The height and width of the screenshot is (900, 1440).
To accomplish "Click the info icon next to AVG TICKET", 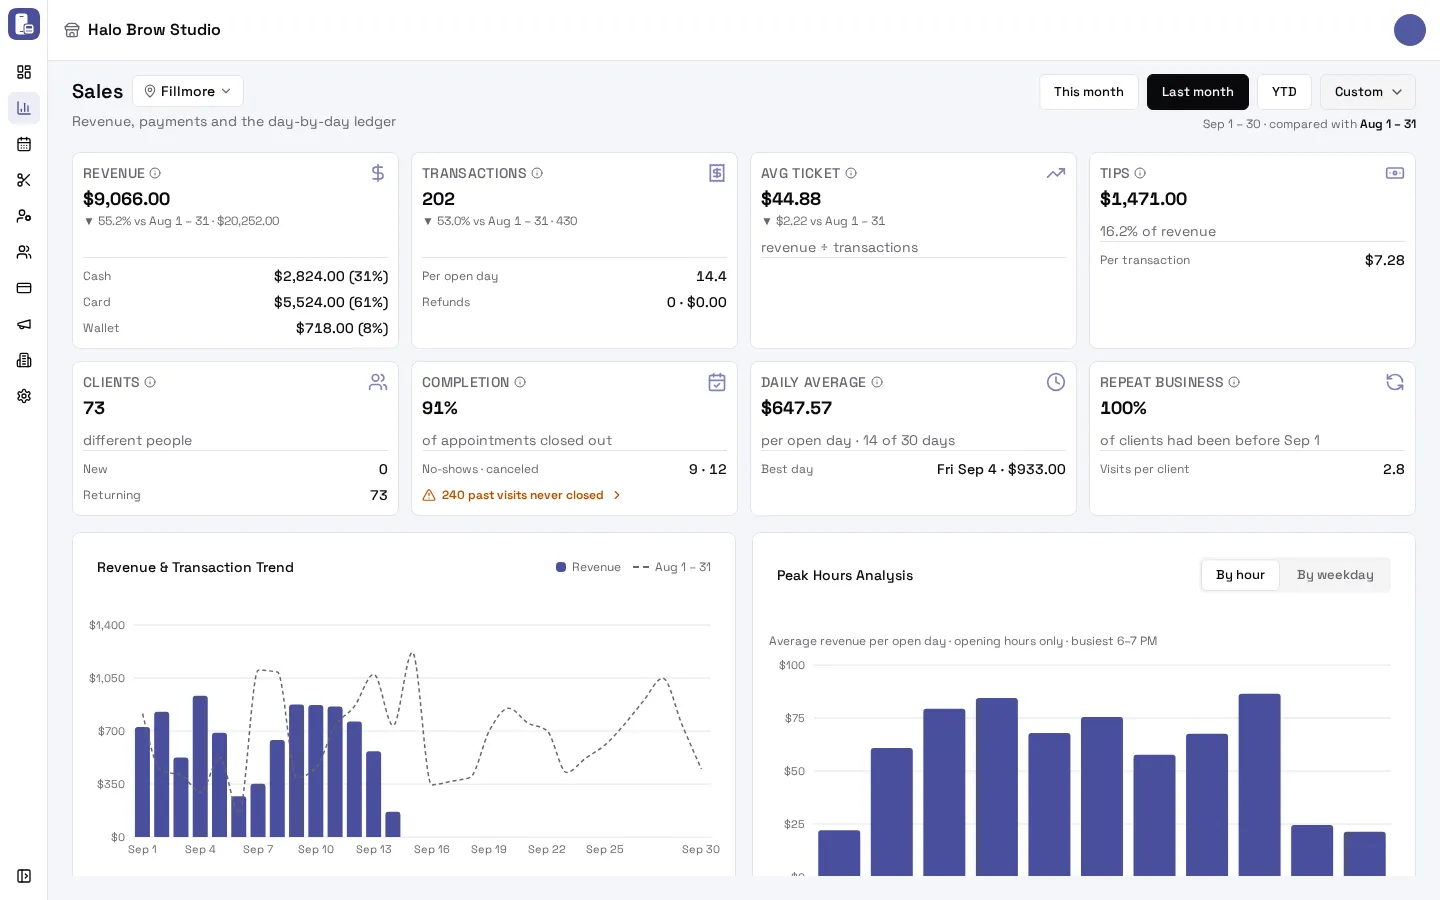I will point(851,173).
